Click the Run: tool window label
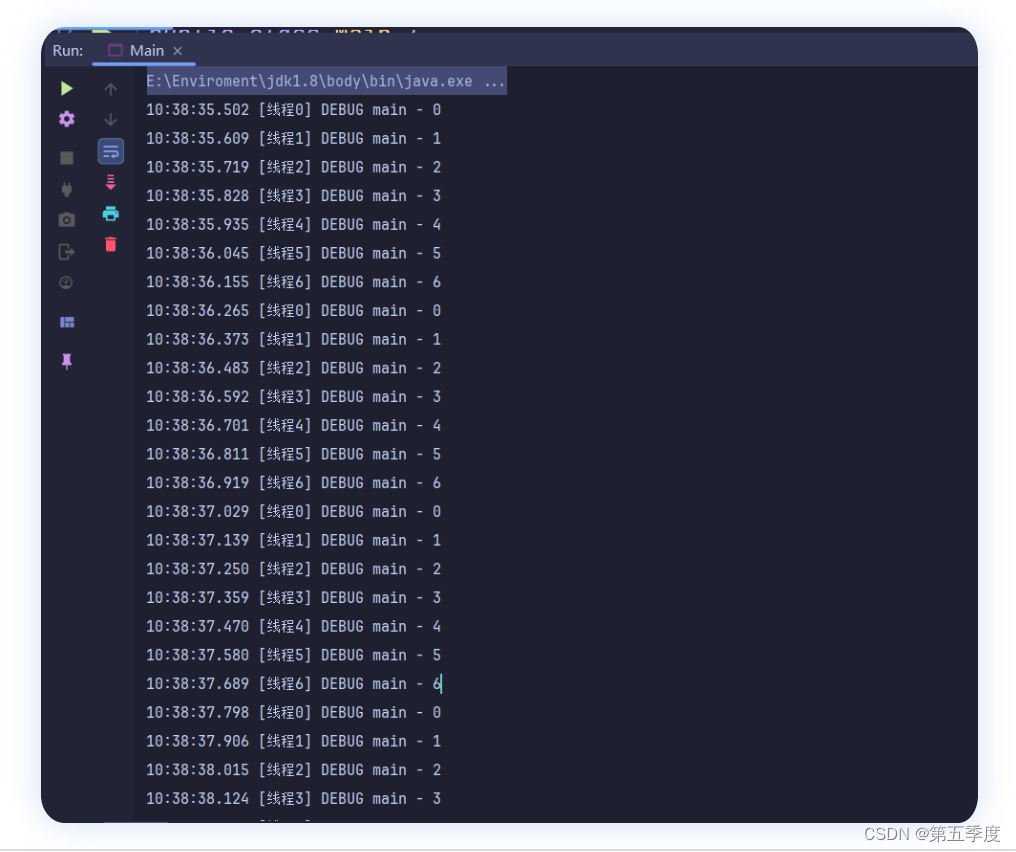 tap(68, 51)
